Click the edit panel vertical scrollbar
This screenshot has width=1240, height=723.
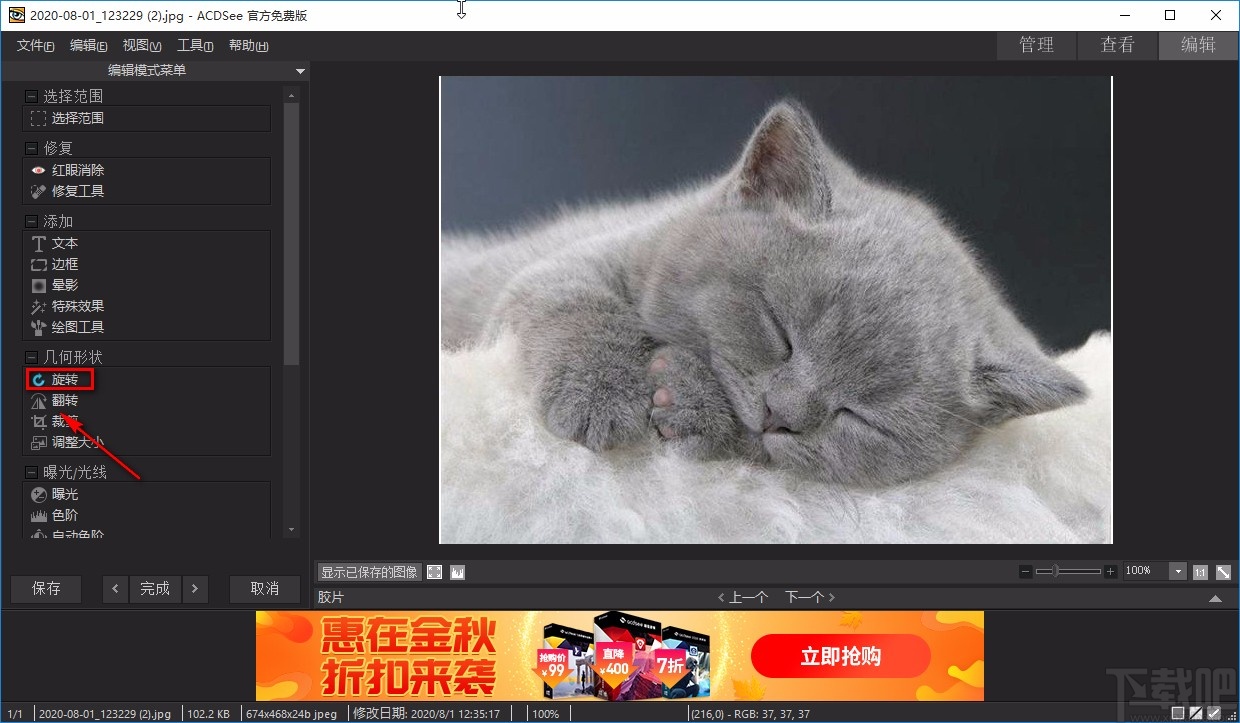[291, 235]
